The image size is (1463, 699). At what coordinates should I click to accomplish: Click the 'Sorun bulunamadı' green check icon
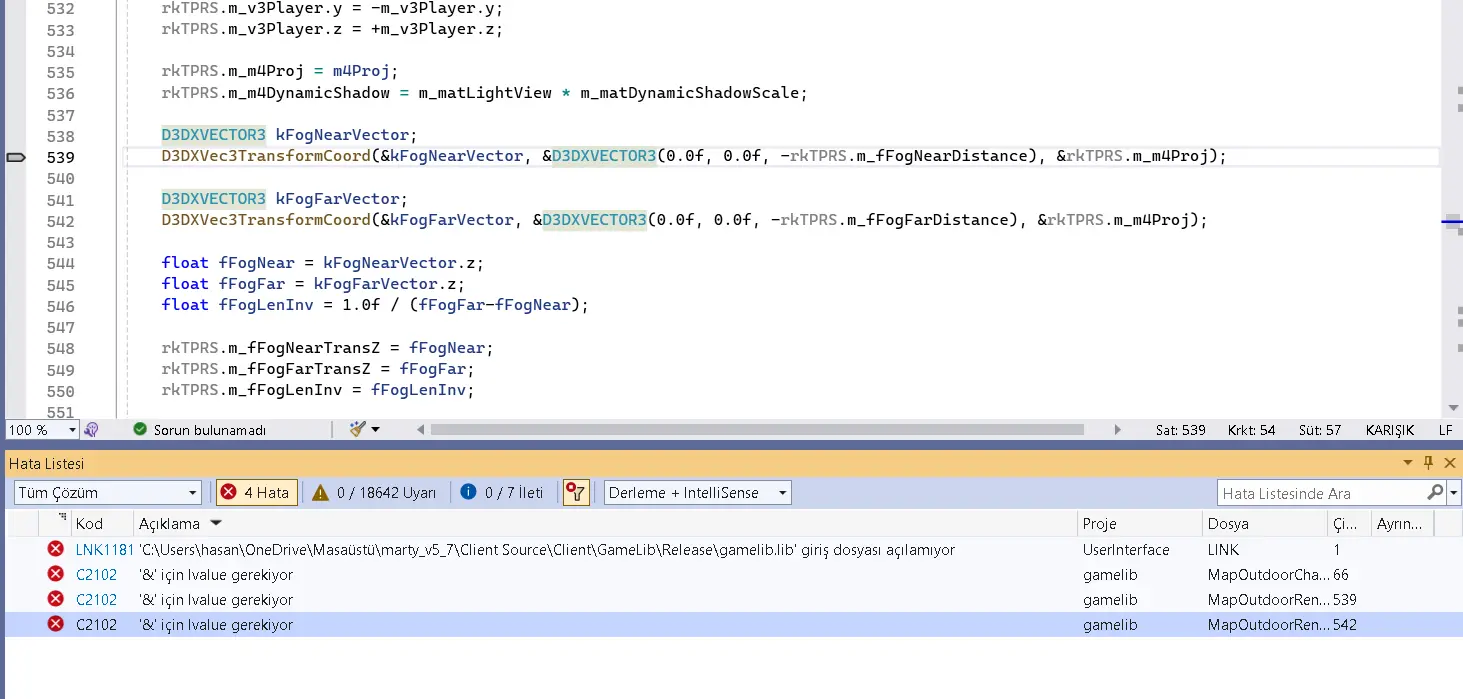click(140, 430)
